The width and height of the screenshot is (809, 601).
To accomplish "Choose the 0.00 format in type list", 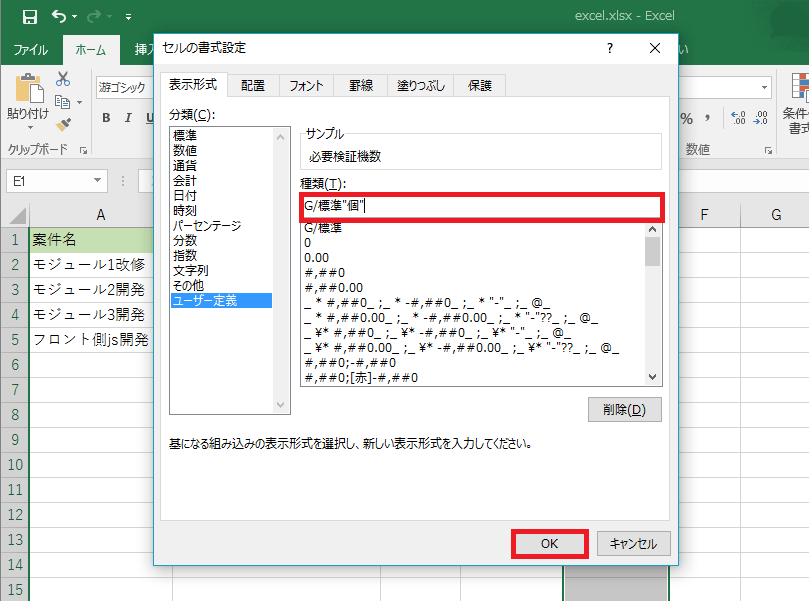I will pyautogui.click(x=474, y=257).
